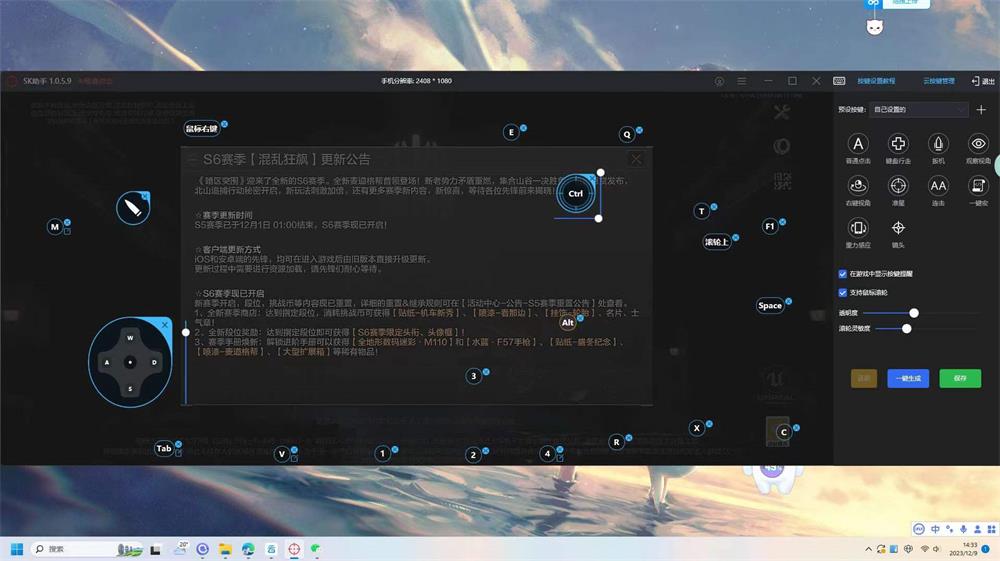Open the 预设按键 preset dropdown
Viewport: 1000px width, 561px height.
pyautogui.click(x=919, y=109)
